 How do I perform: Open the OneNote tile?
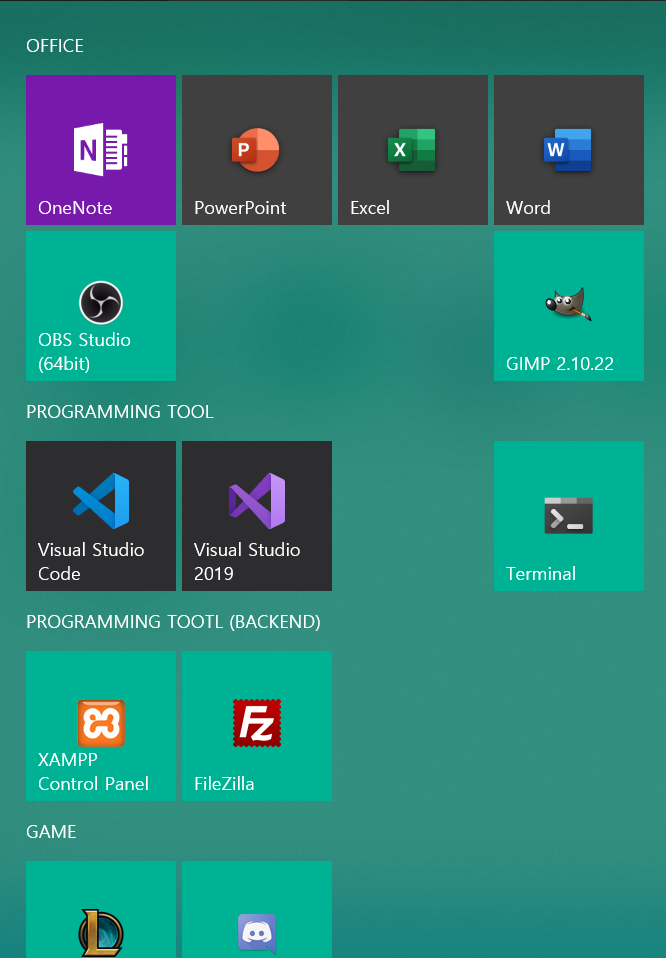coord(101,150)
